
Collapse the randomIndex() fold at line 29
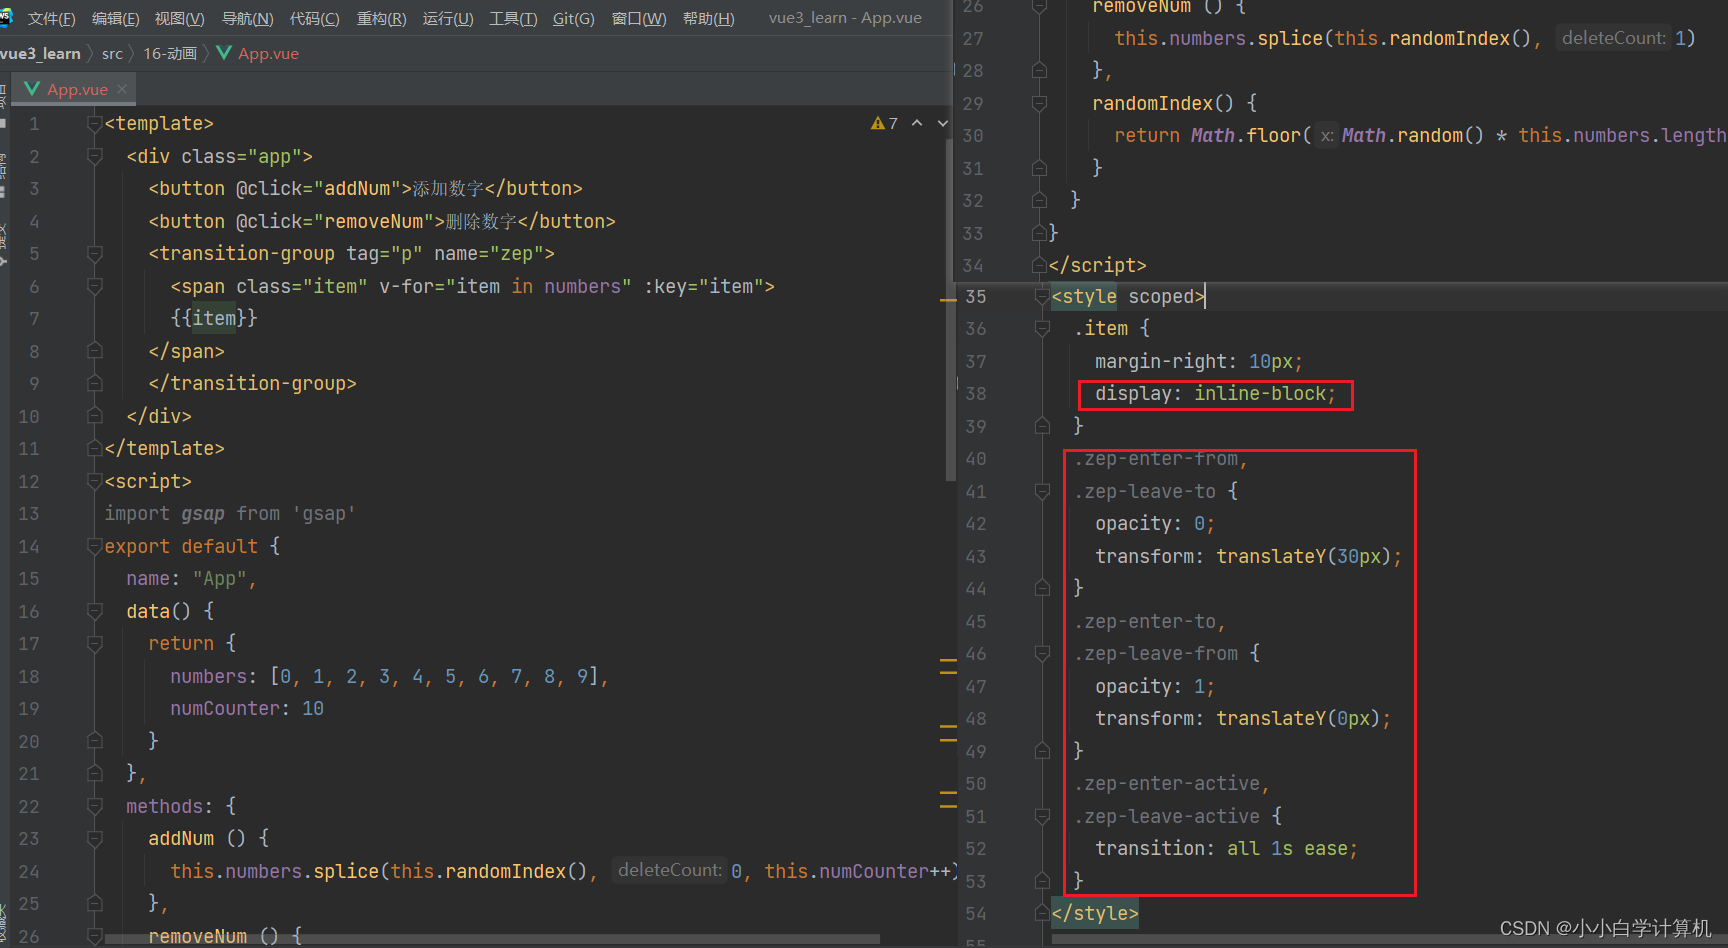pos(1040,103)
